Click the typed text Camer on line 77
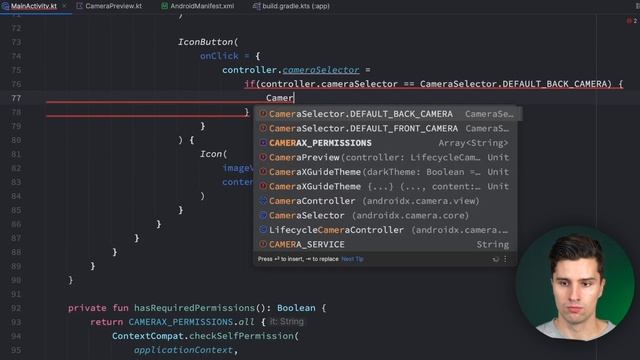The height and width of the screenshot is (360, 640). (280, 98)
